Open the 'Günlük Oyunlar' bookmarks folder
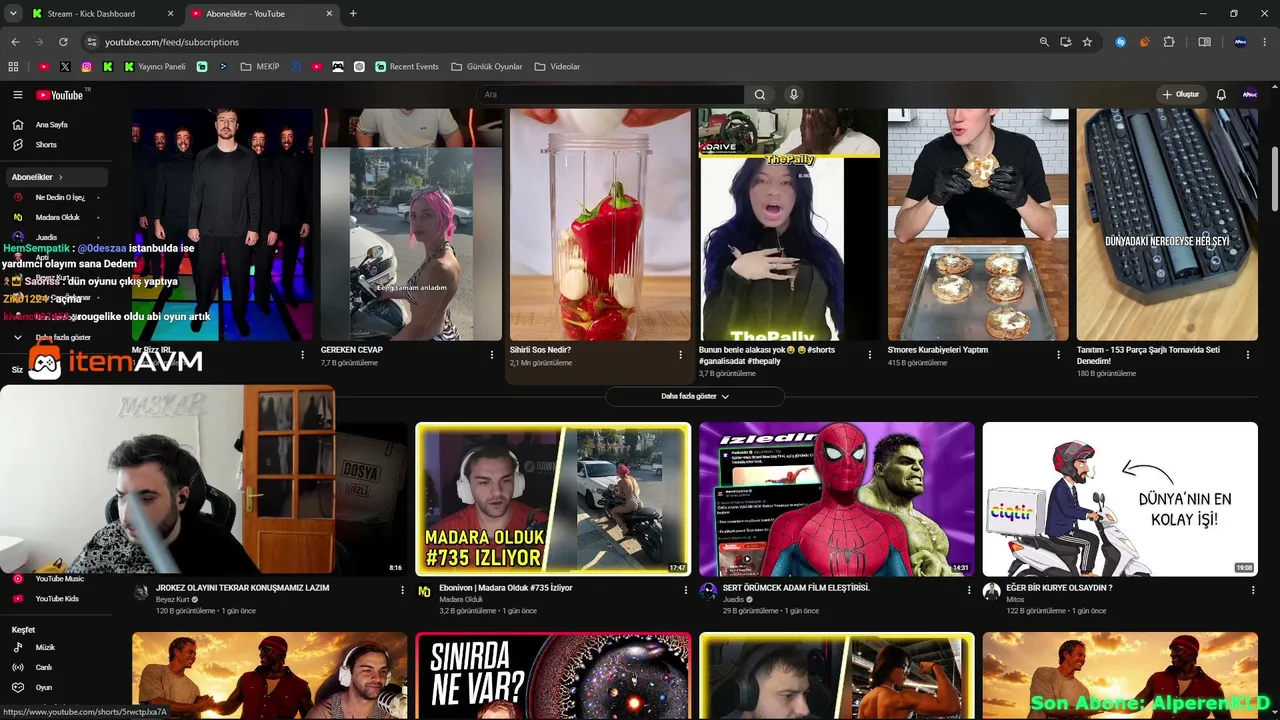The width and height of the screenshot is (1280, 720). pos(487,67)
